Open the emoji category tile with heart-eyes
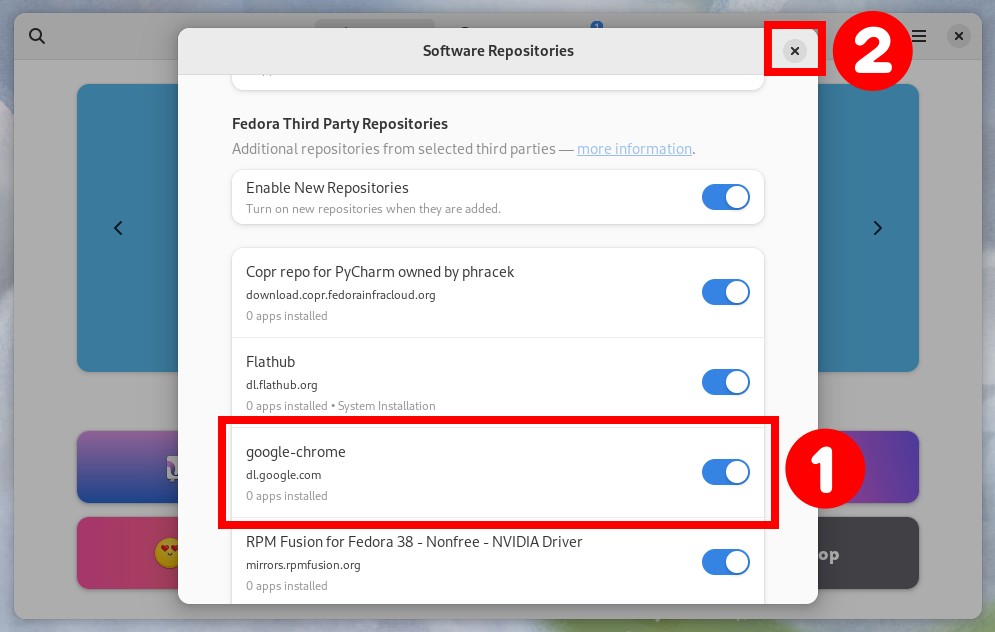The width and height of the screenshot is (995, 632). (128, 553)
